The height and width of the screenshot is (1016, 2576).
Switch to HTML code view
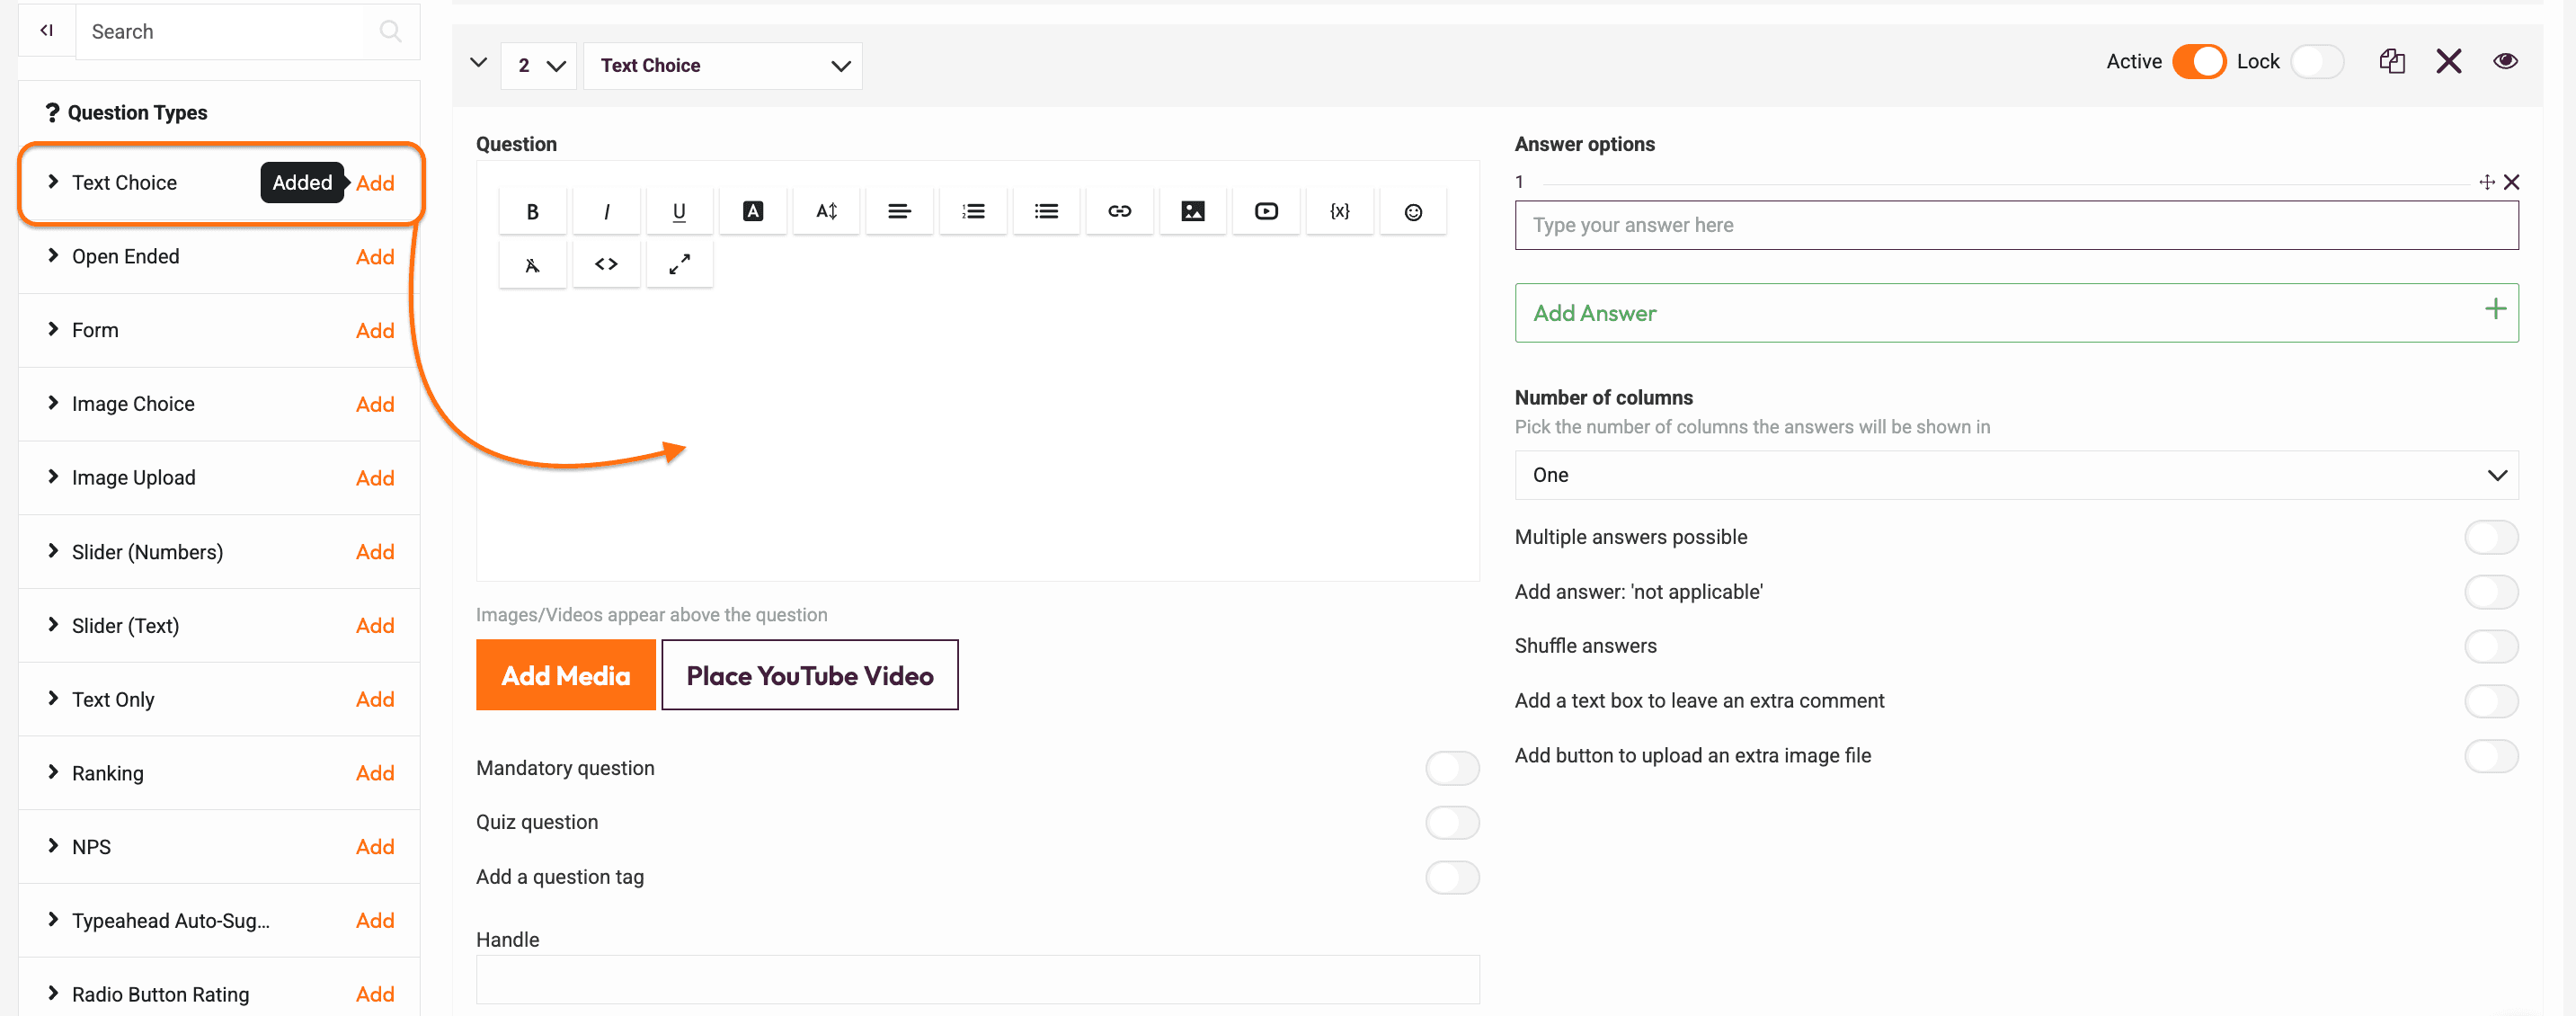[x=606, y=264]
